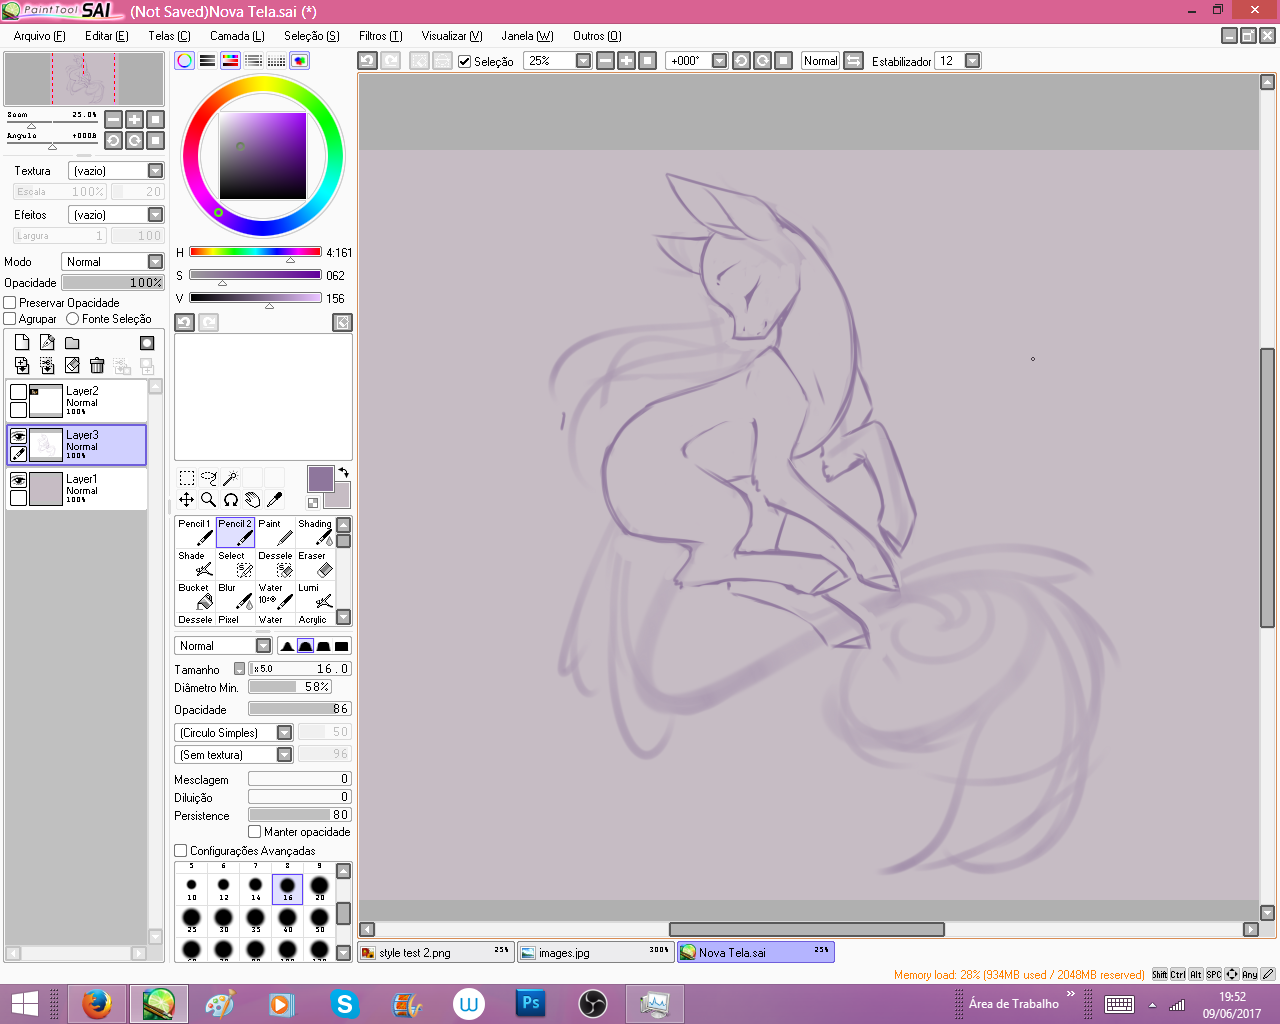Open the Sem textura dropdown
The height and width of the screenshot is (1024, 1280).
284,755
